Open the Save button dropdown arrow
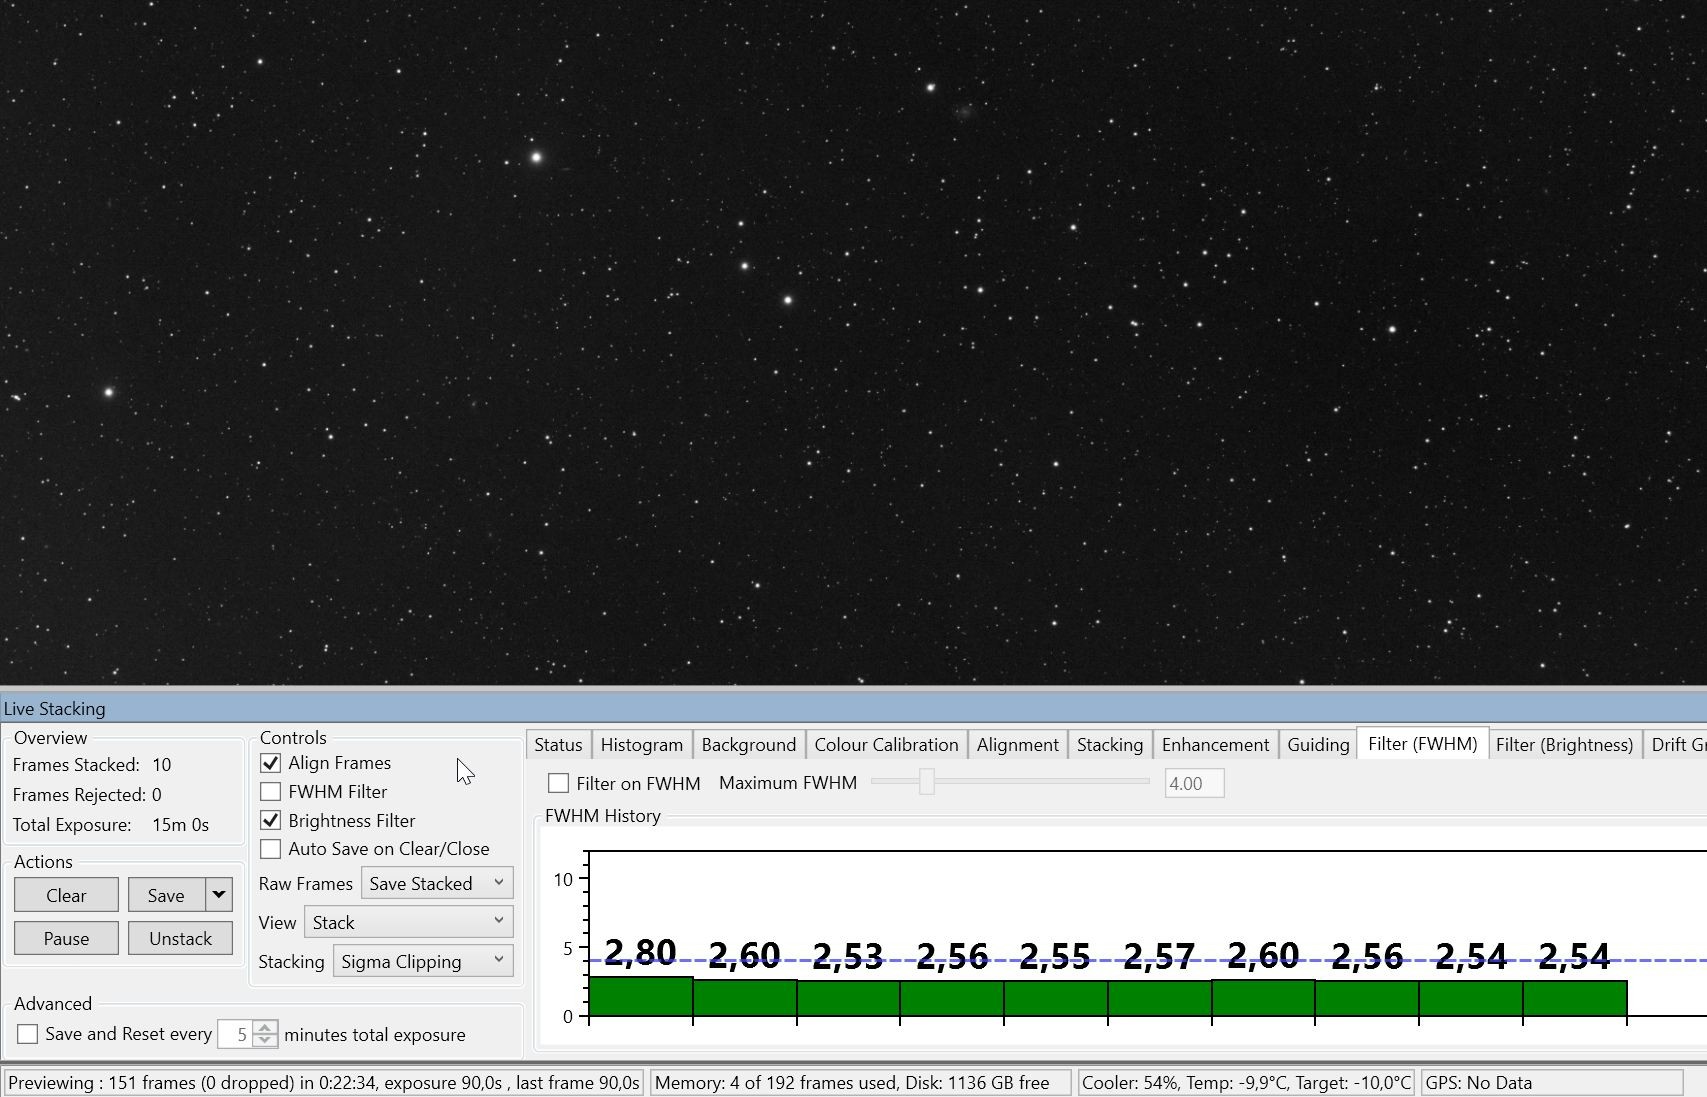 (x=218, y=895)
